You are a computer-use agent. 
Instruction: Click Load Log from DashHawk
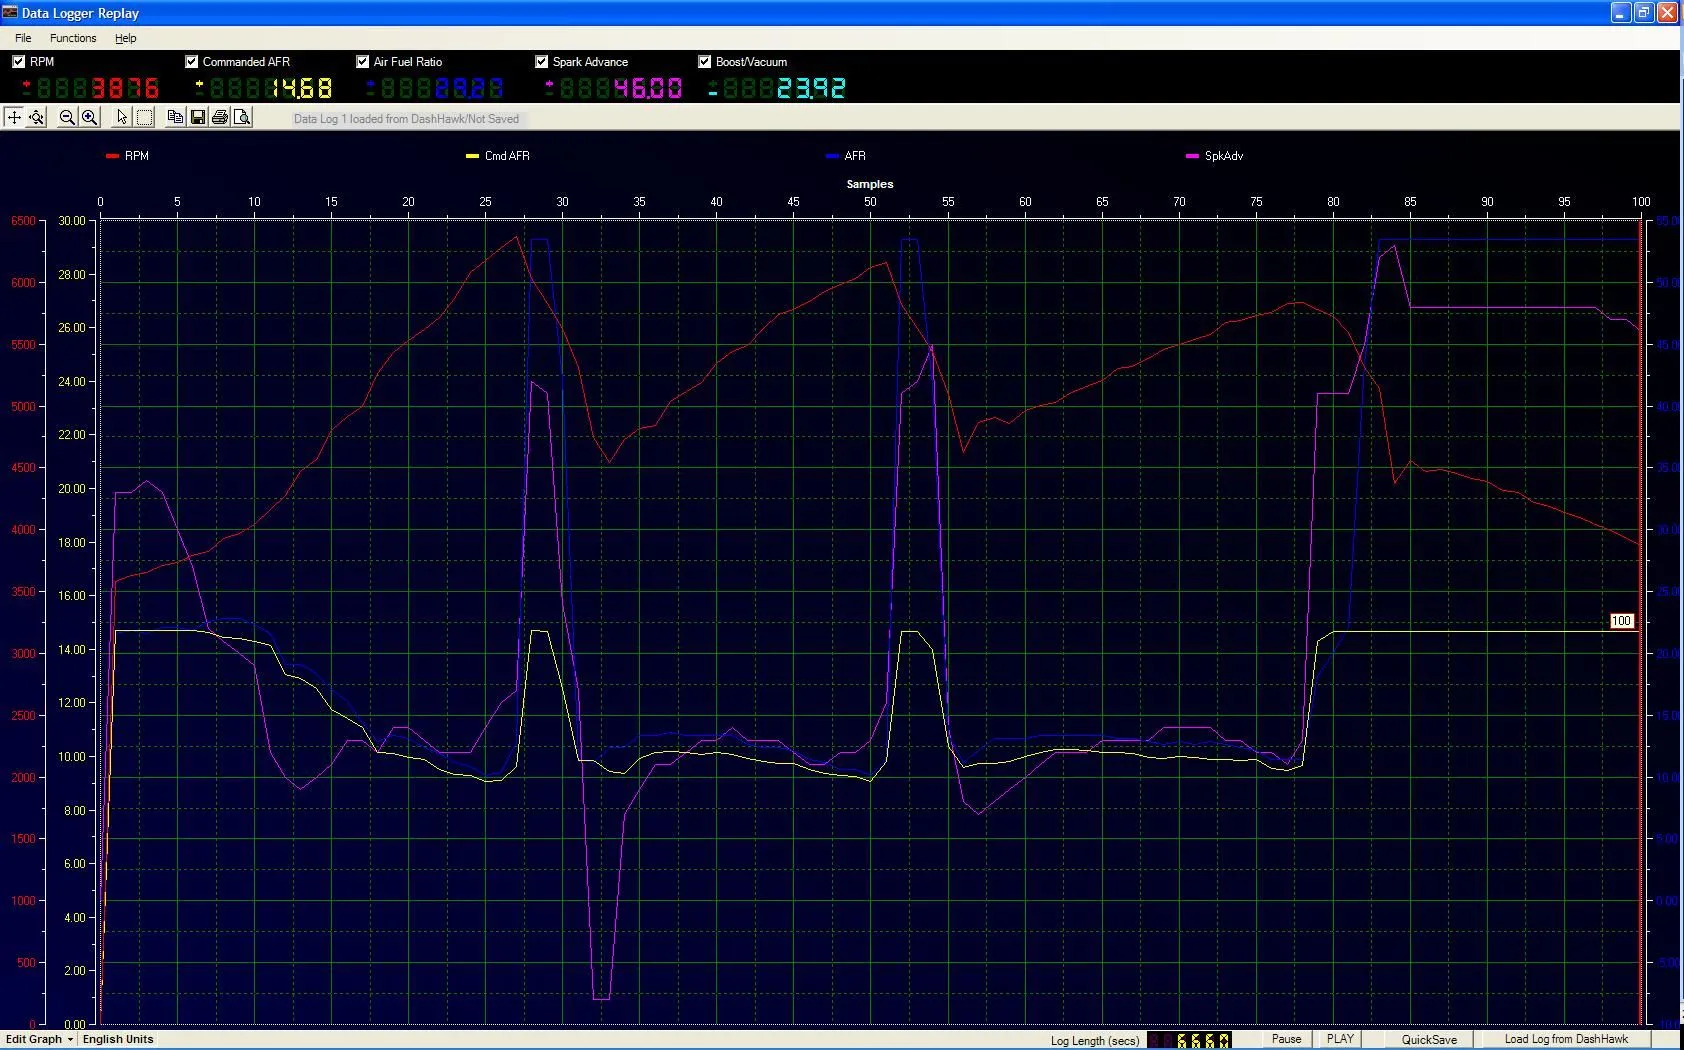pos(1566,1039)
